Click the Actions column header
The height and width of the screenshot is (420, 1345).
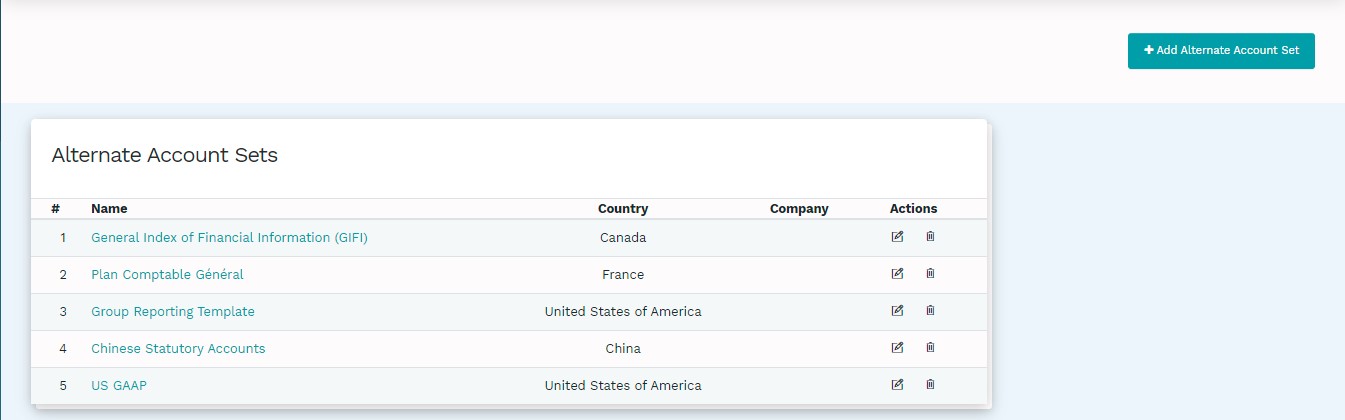[913, 209]
